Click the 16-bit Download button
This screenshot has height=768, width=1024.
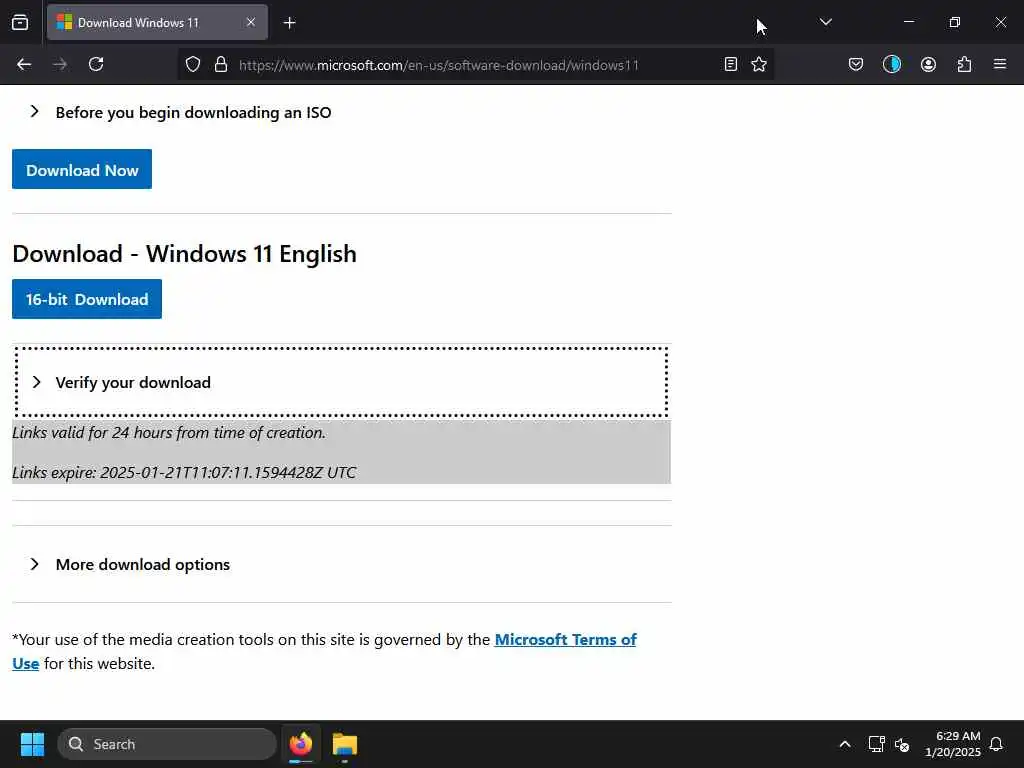[x=87, y=299]
